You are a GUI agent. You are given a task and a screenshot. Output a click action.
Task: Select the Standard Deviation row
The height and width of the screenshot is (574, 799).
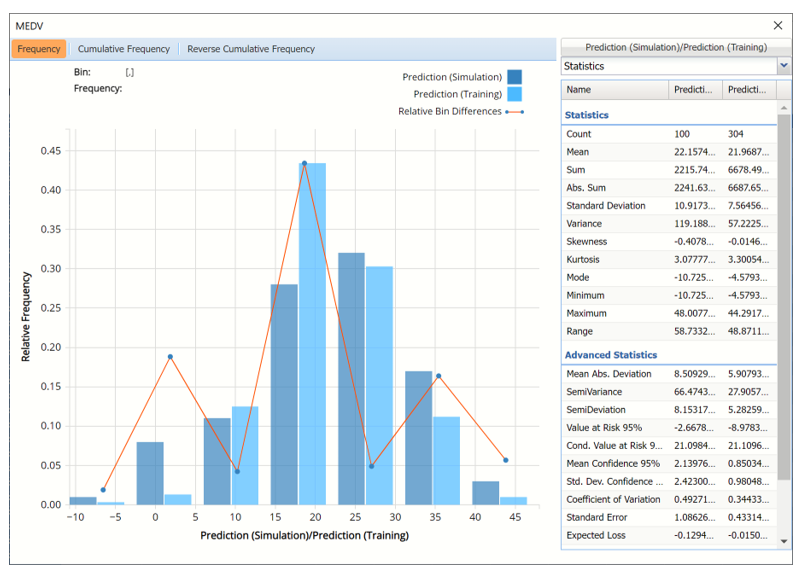coord(611,206)
